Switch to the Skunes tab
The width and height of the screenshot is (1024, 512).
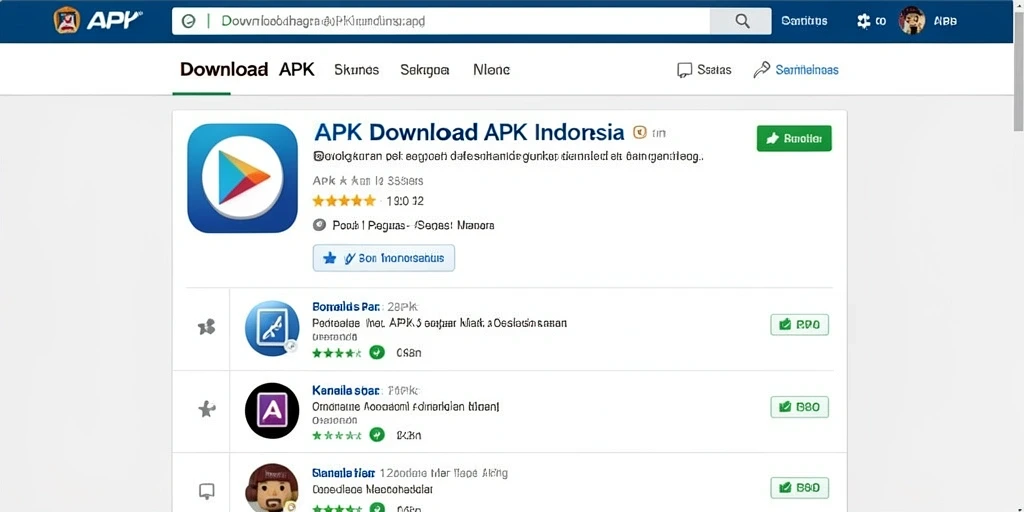(x=357, y=69)
